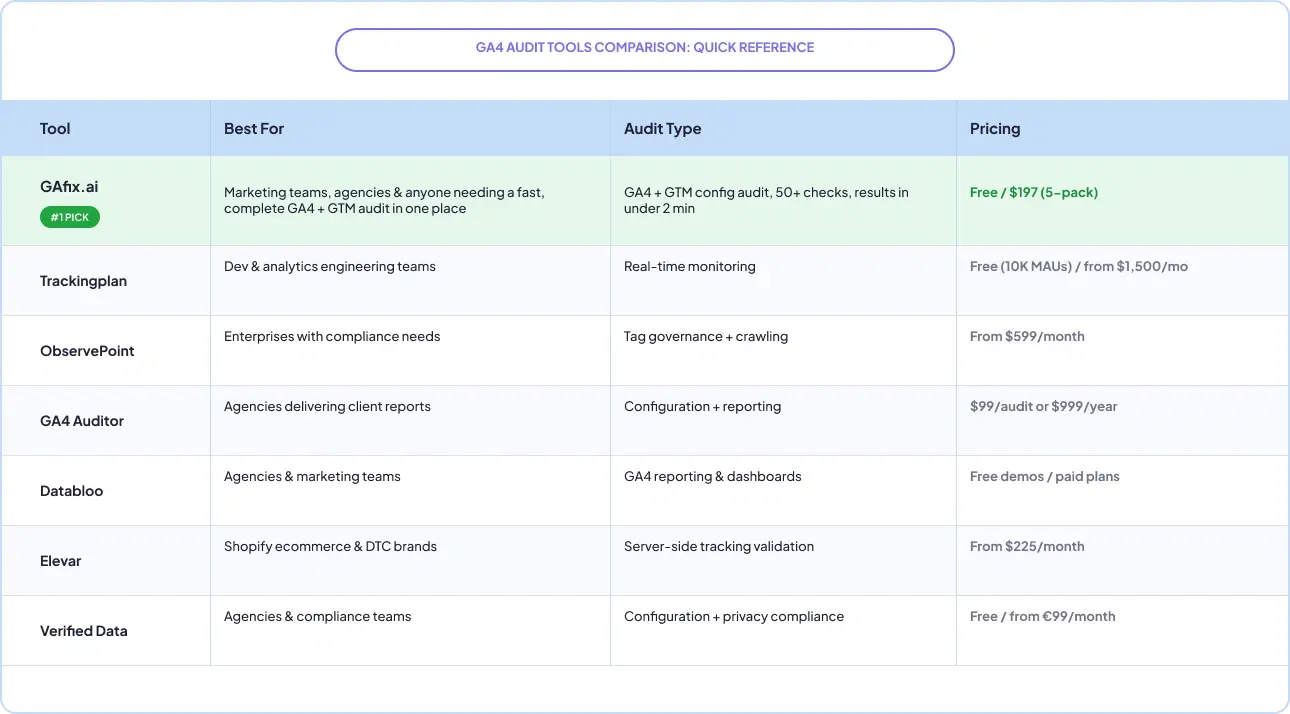Click the Trackingplan tool name

pos(83,281)
